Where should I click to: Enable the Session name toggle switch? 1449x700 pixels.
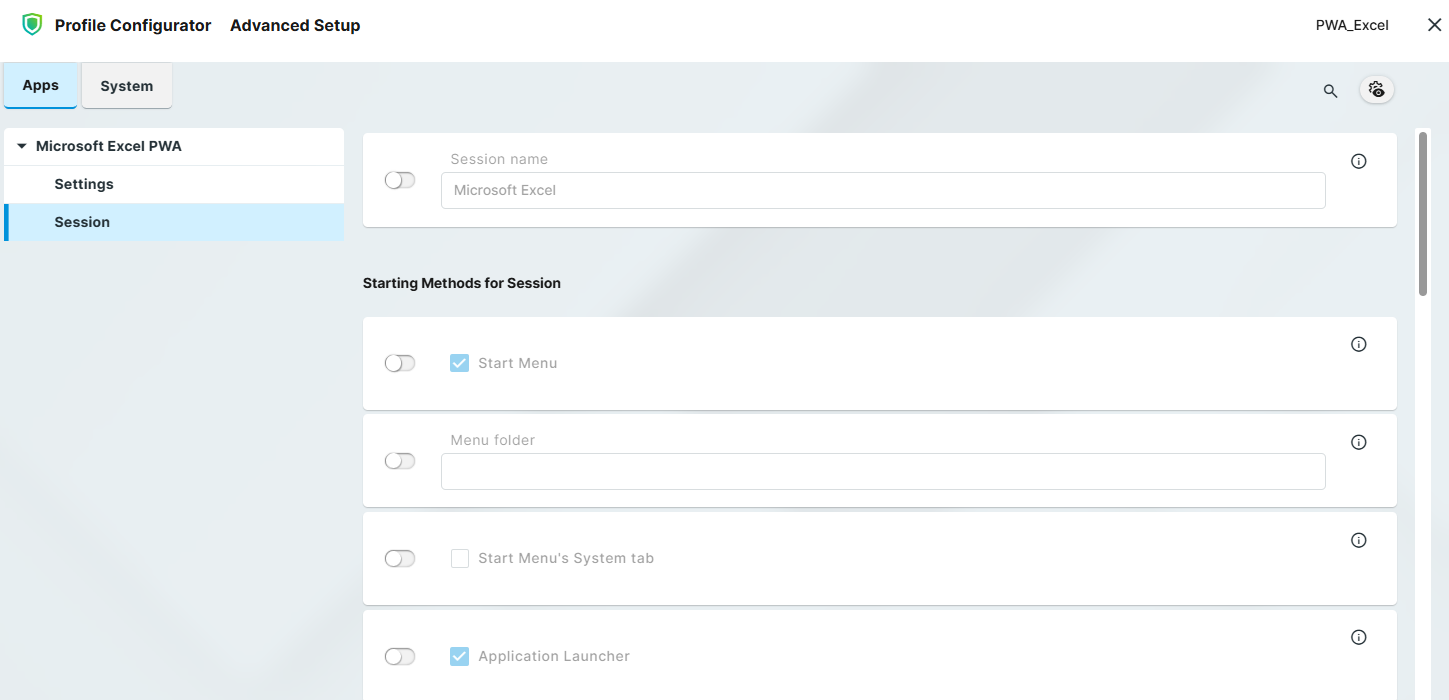[x=400, y=180]
